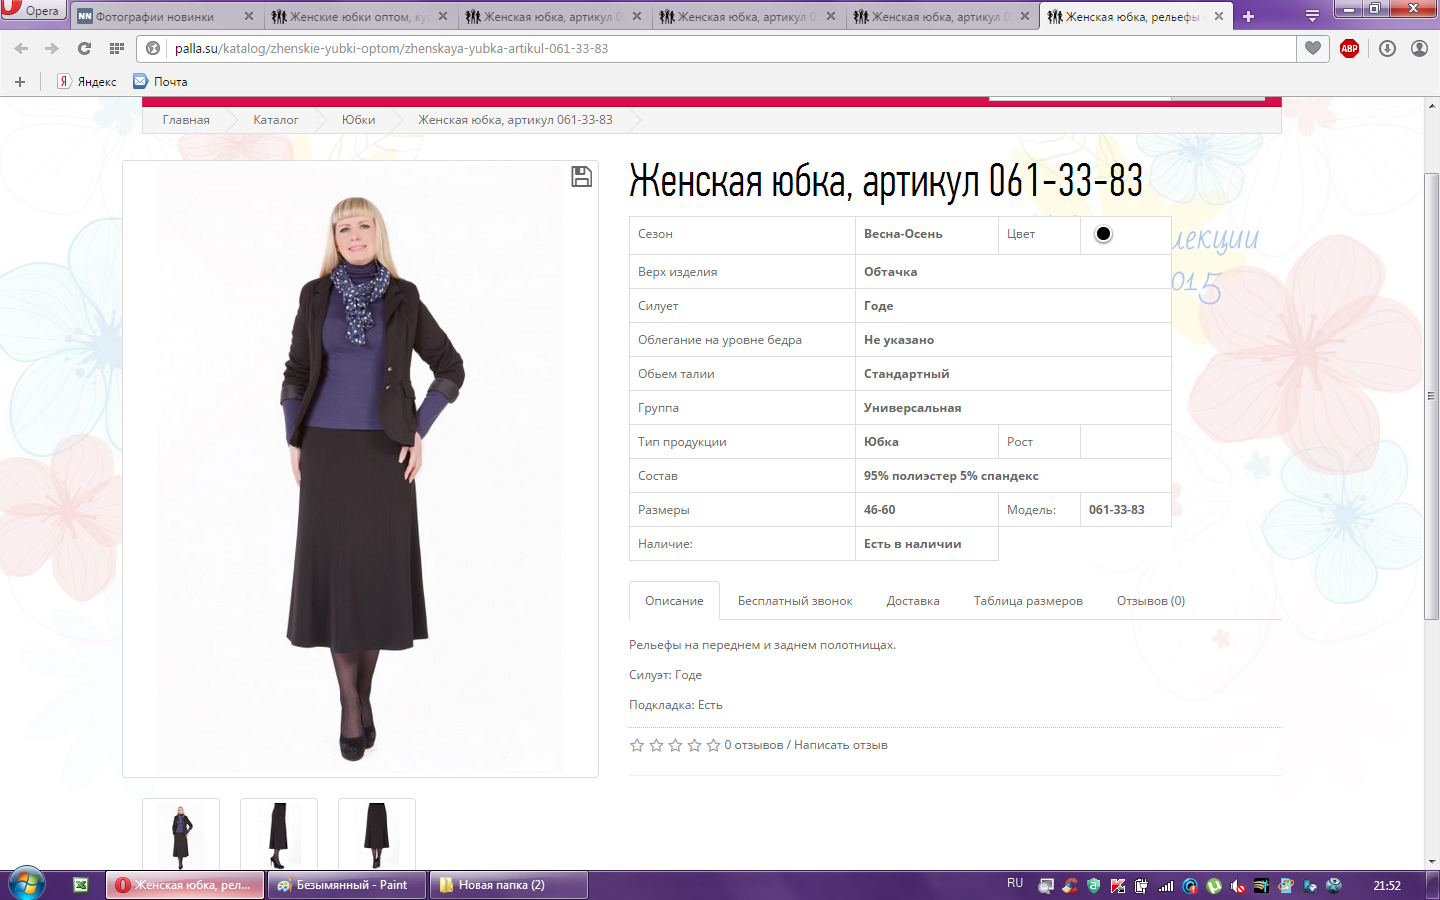Close the Фотографии новинки tab
The height and width of the screenshot is (900, 1440).
(249, 16)
